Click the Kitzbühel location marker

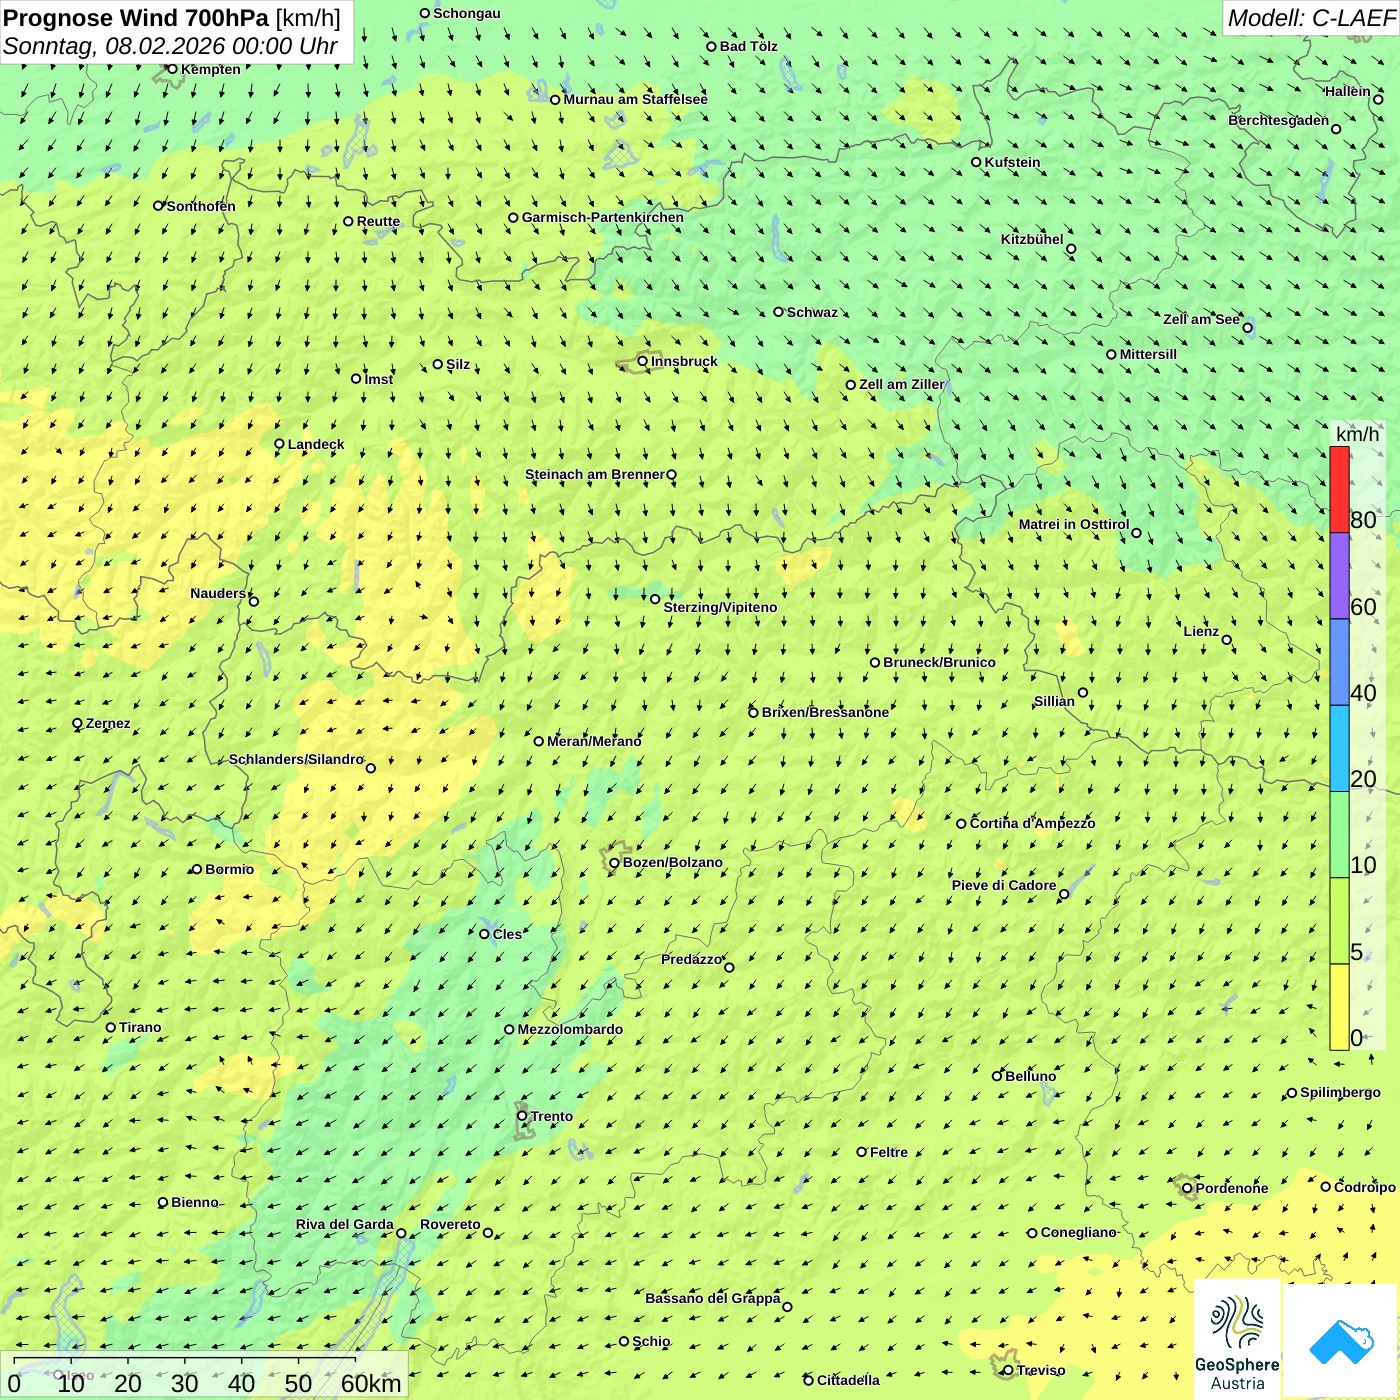(x=1071, y=249)
